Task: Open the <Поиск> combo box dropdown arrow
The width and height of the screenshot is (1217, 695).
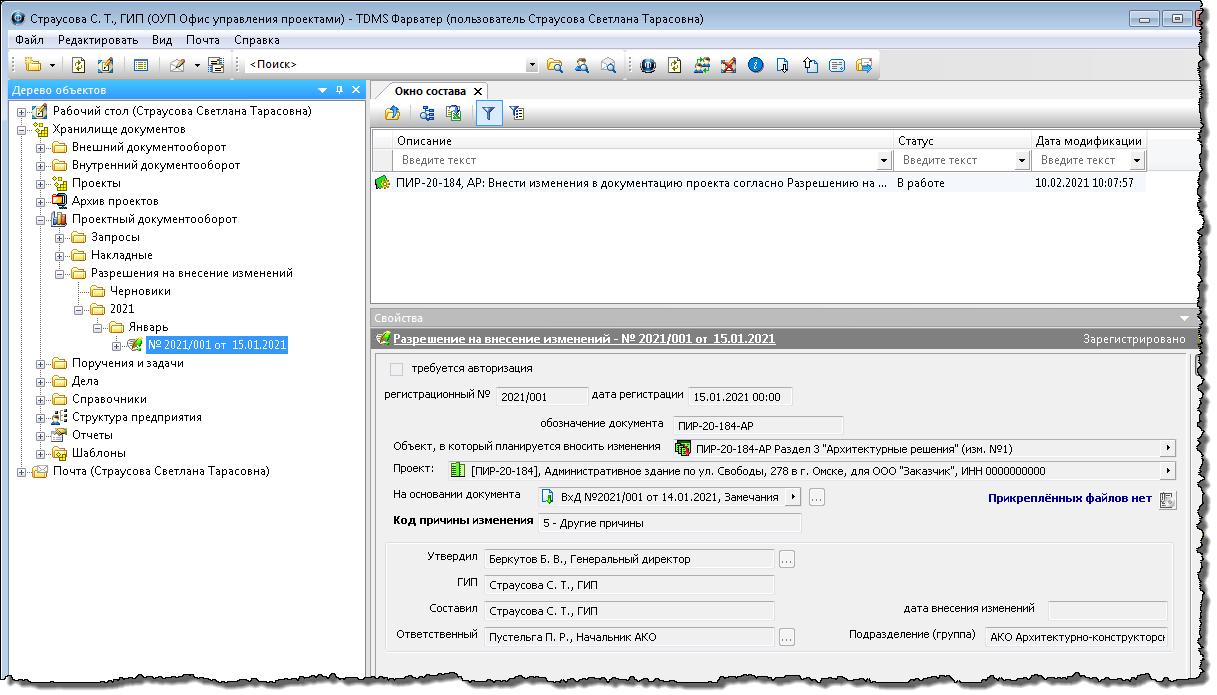Action: pyautogui.click(x=532, y=65)
